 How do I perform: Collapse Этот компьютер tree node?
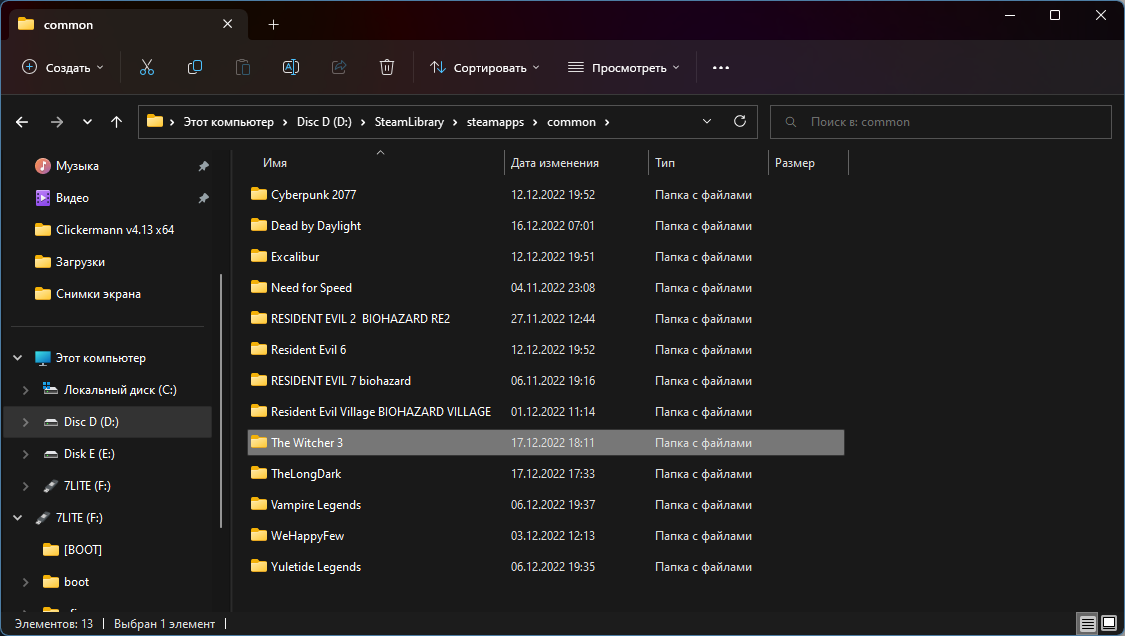(x=18, y=357)
